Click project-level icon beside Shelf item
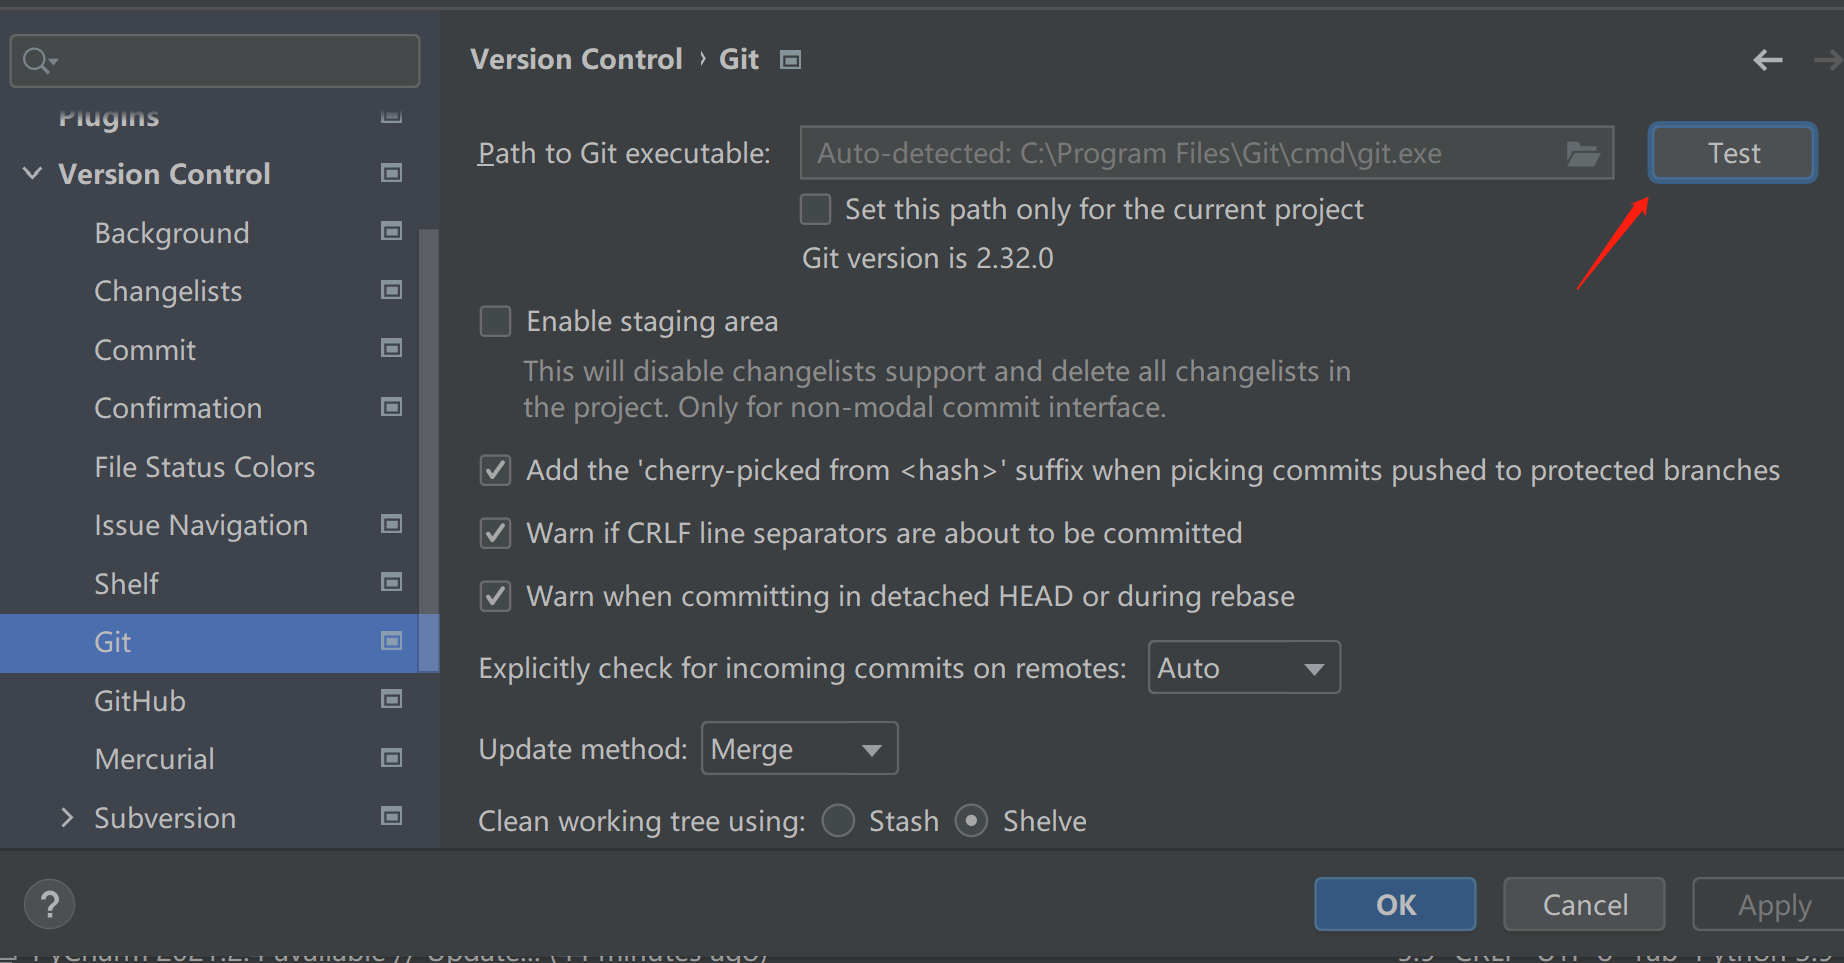 coord(392,582)
